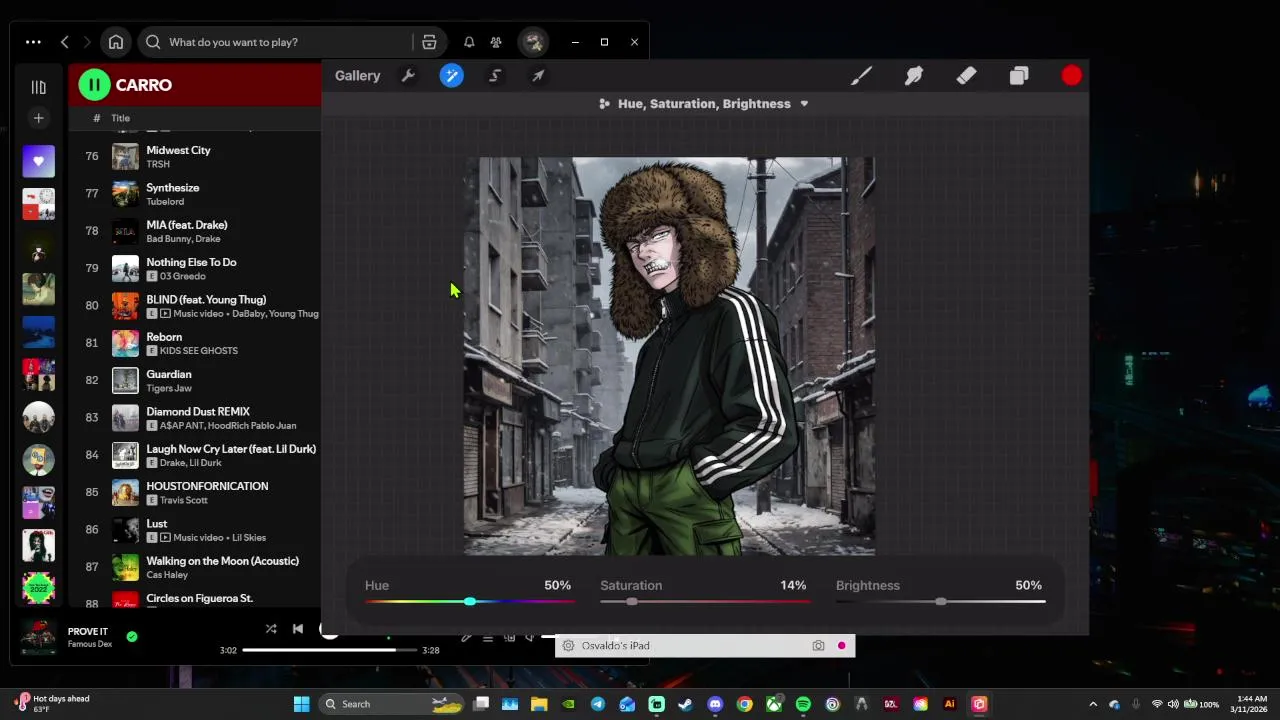Open the Layers panel icon
Screen dimensions: 1280x720
tap(1019, 76)
